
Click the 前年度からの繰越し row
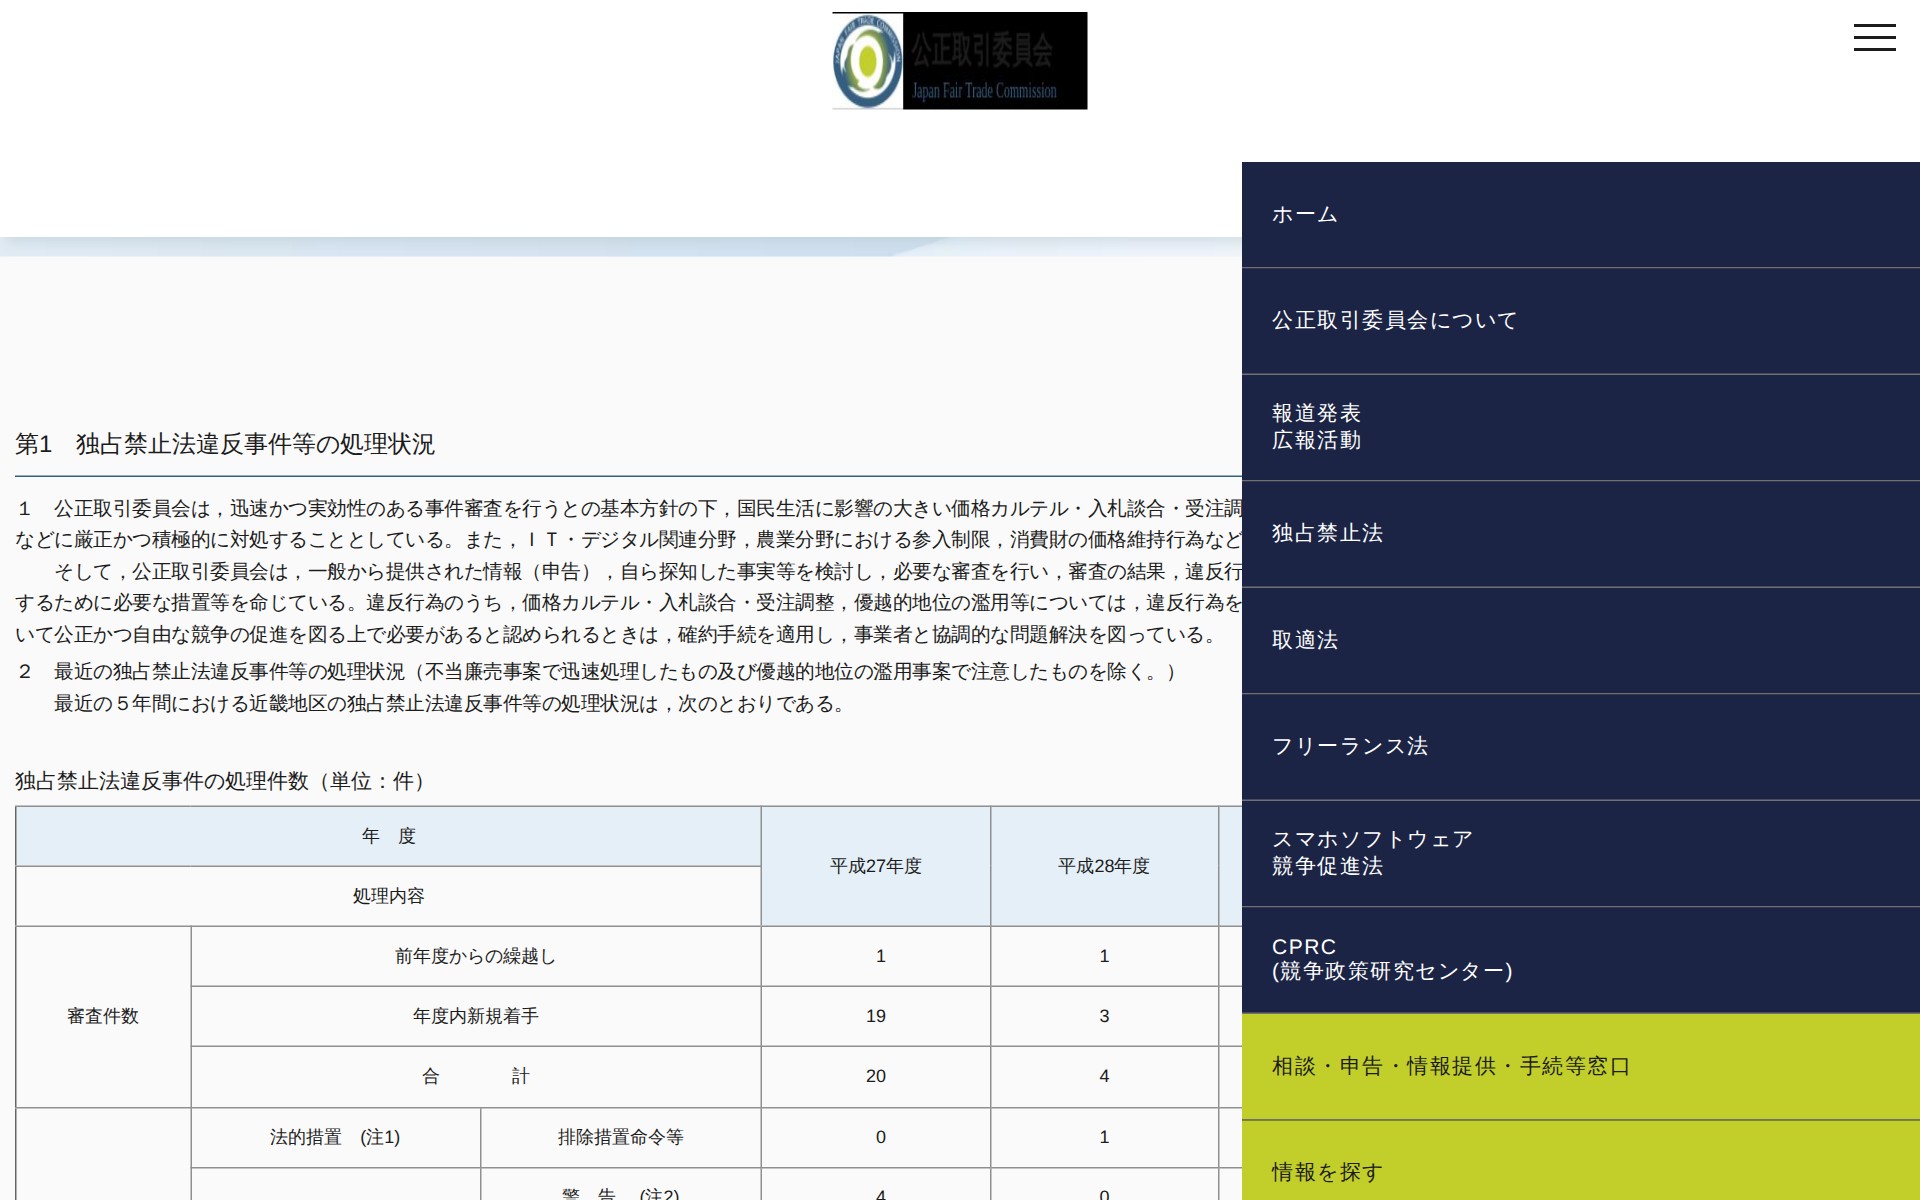pos(476,956)
